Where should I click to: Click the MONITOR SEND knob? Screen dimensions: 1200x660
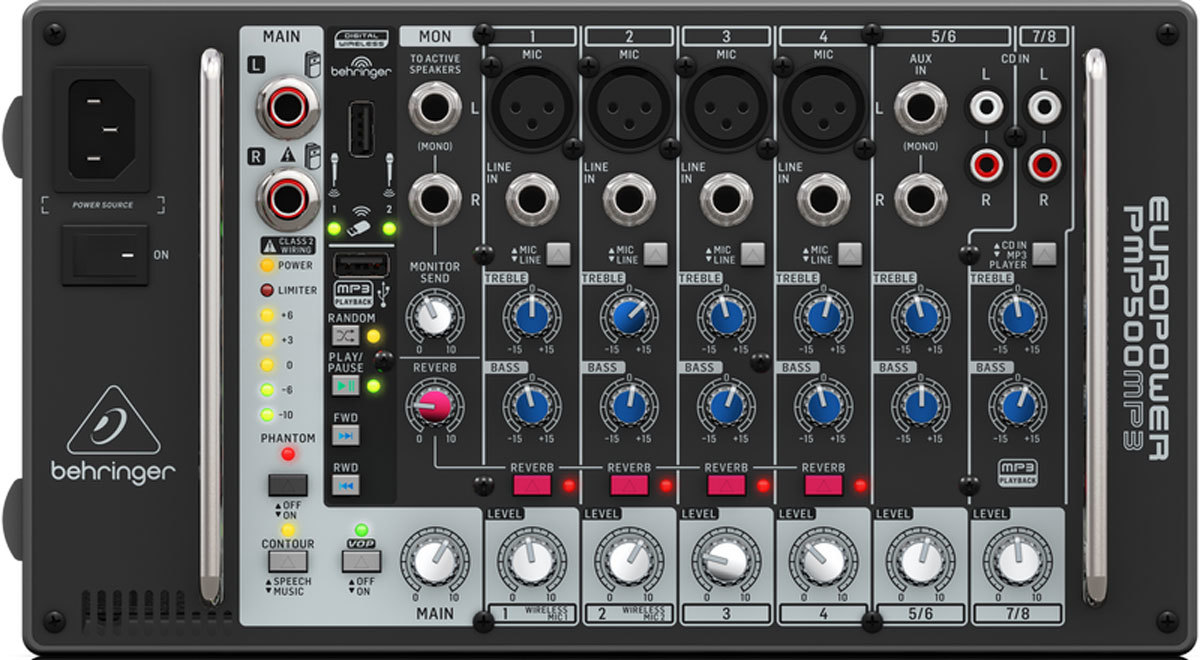tap(433, 318)
